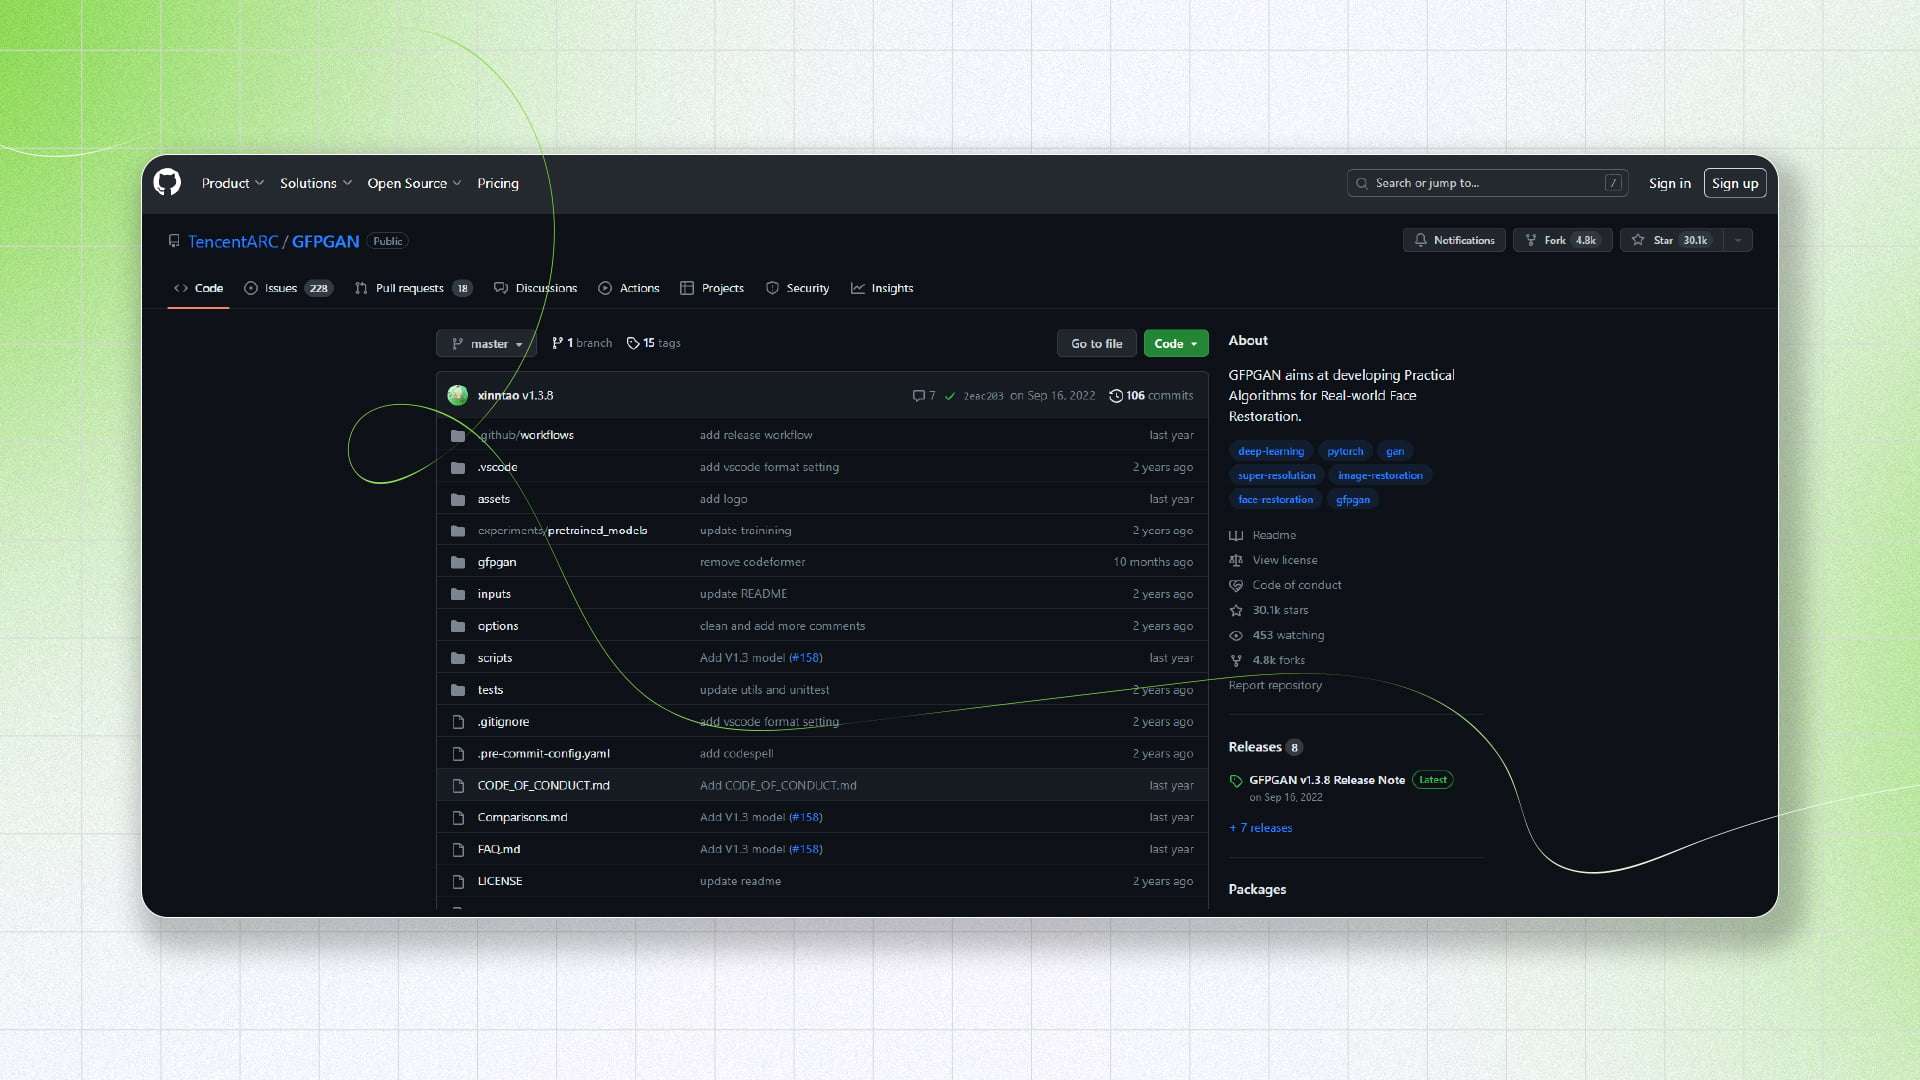
Task: Open the .pre-commit-config.yaml file
Action: click(x=543, y=754)
